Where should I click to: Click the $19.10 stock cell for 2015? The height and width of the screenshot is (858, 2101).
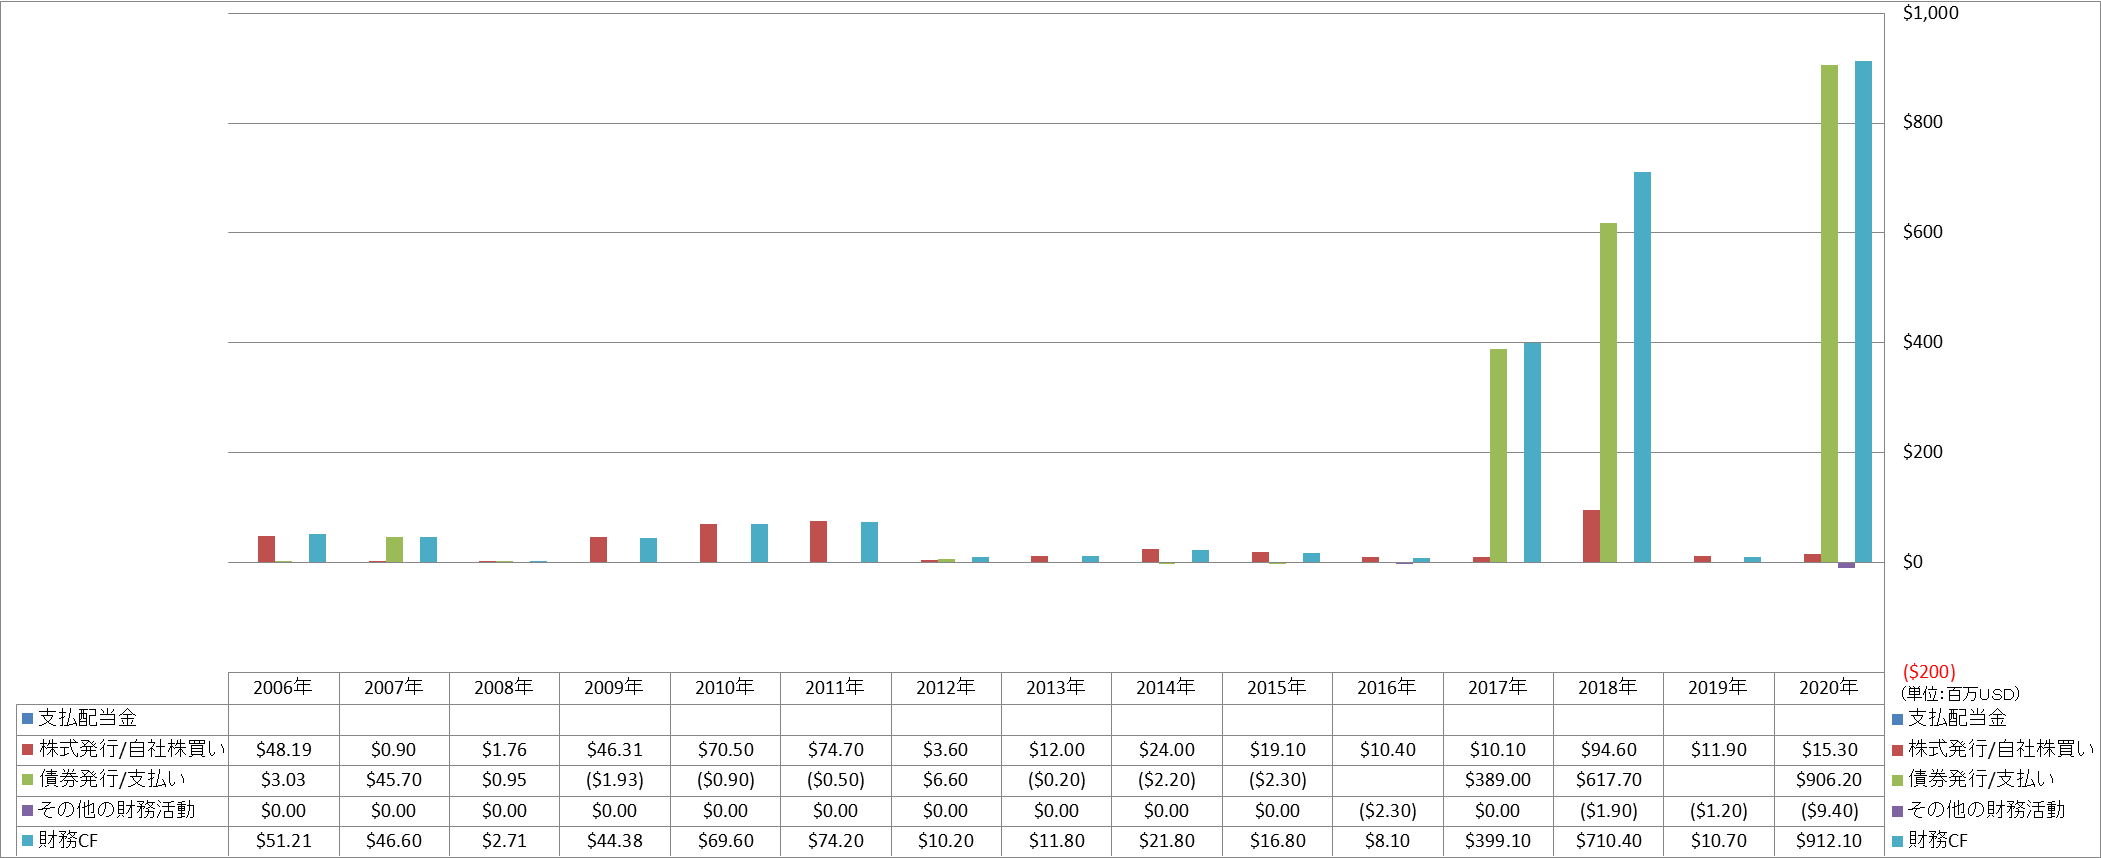click(x=1277, y=750)
